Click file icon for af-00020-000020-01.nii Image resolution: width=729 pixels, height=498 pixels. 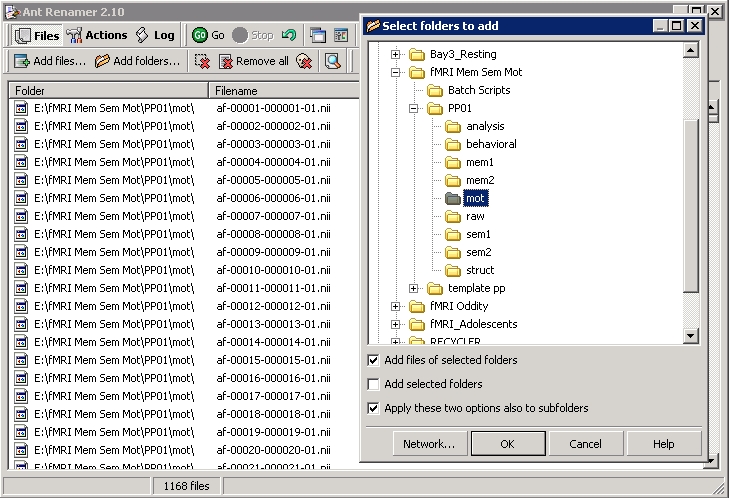pyautogui.click(x=21, y=451)
